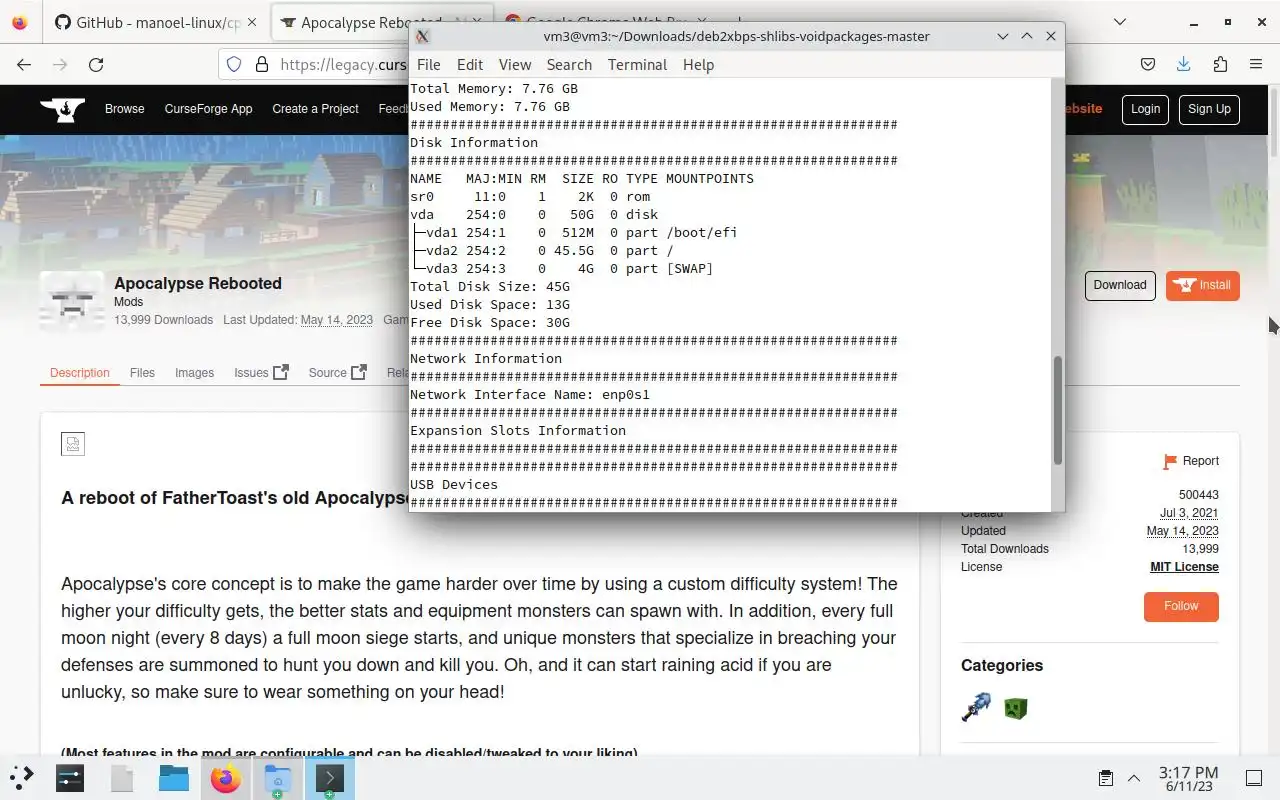The image size is (1280, 800).
Task: Click the shield tracking protection icon
Action: coord(234,64)
